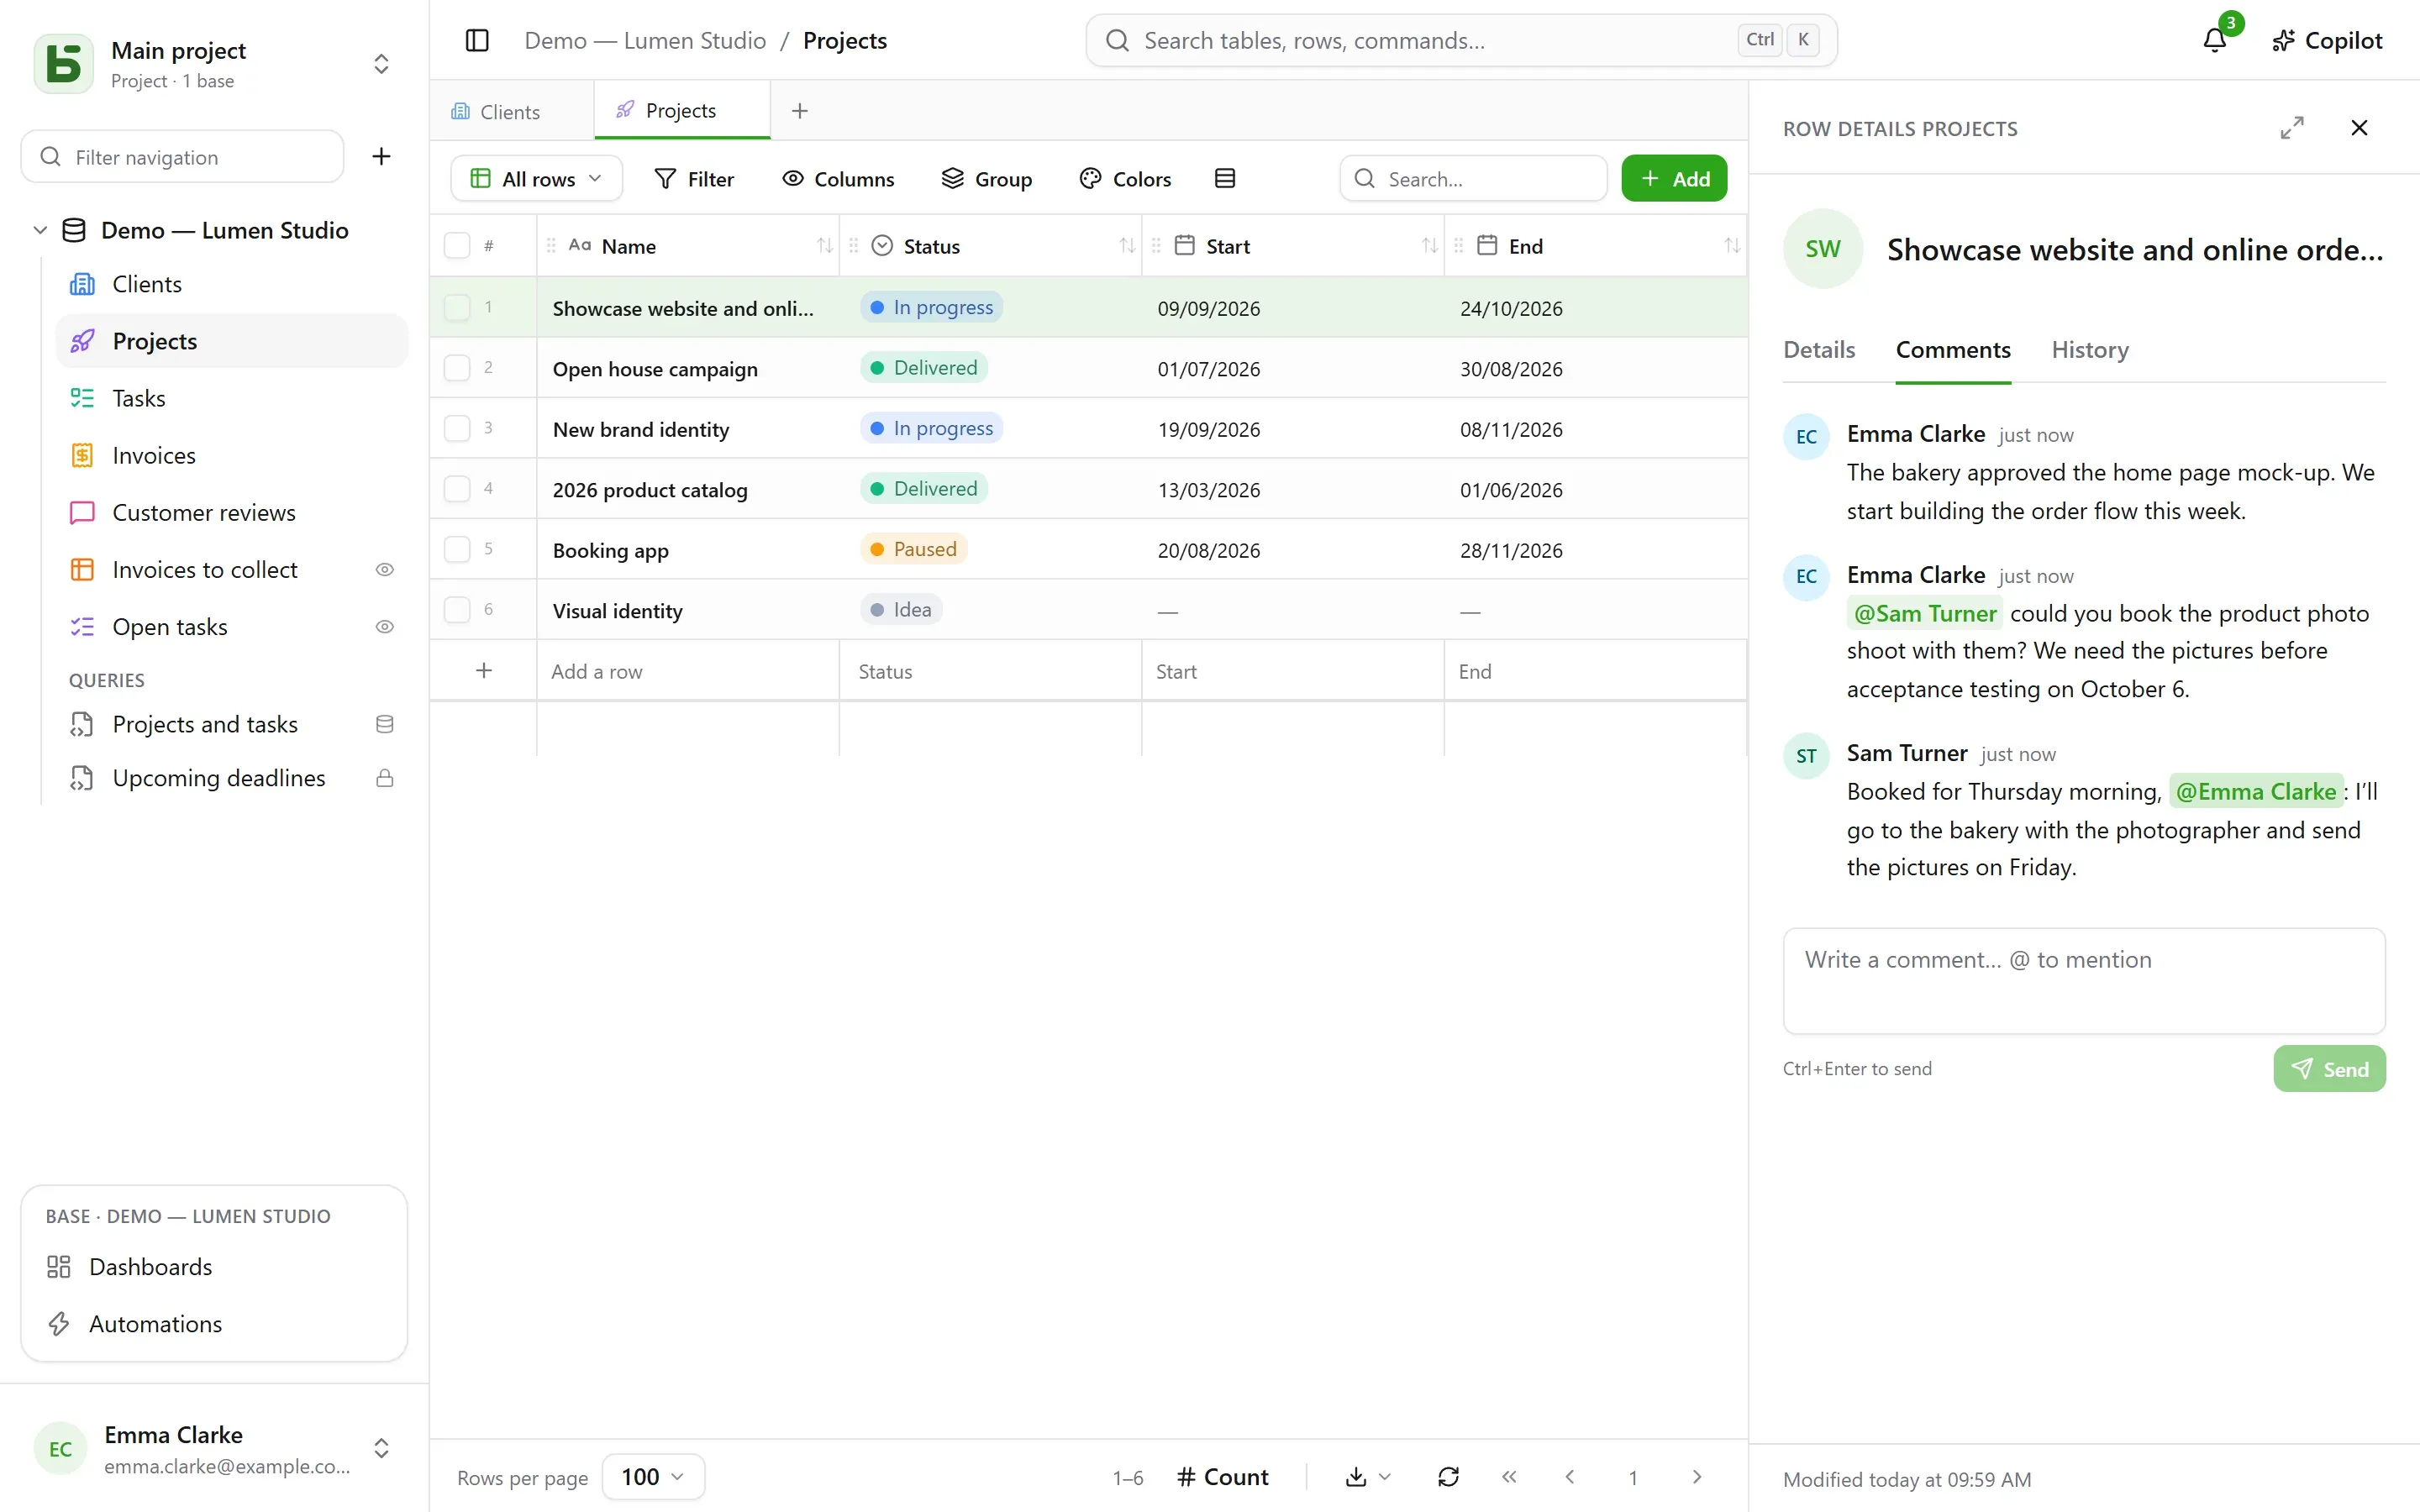Open the Copilot assistant
This screenshot has height=1512, width=2420.
[x=2327, y=40]
